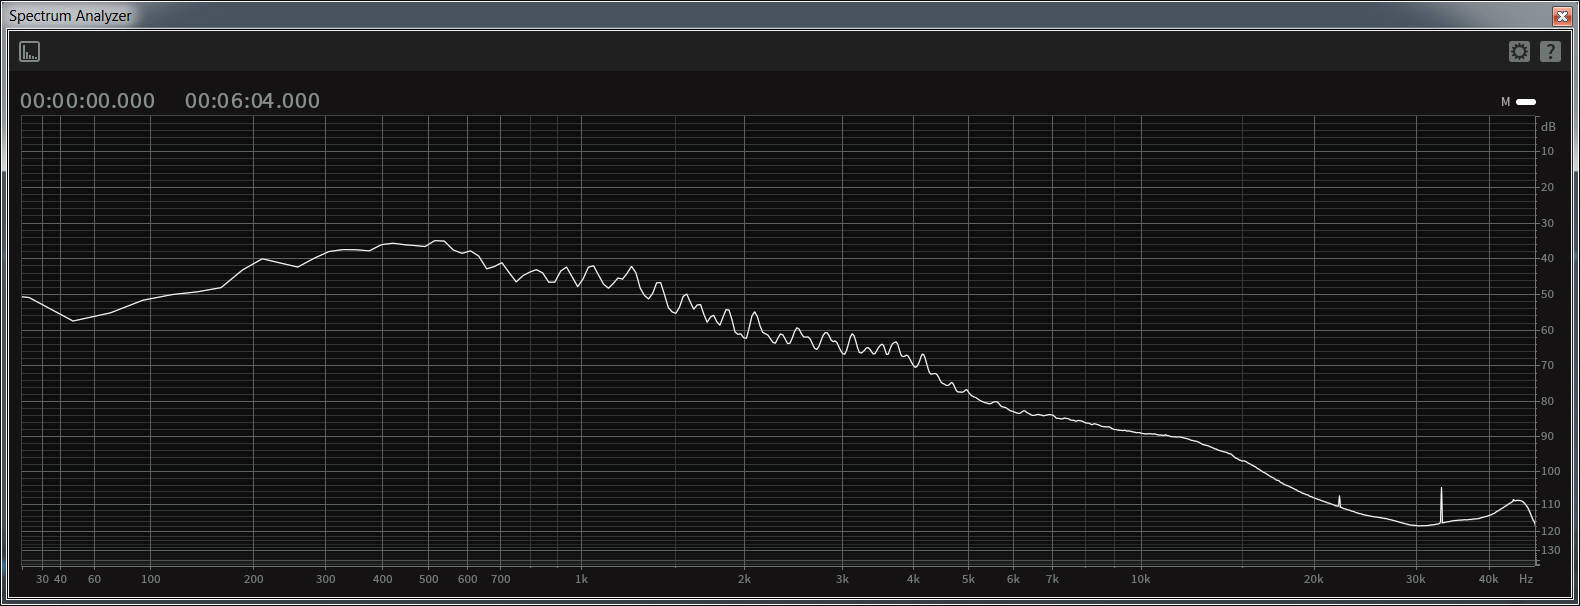Click the 3k frequency axis label
Viewport: 1580px width, 606px height.
(842, 579)
